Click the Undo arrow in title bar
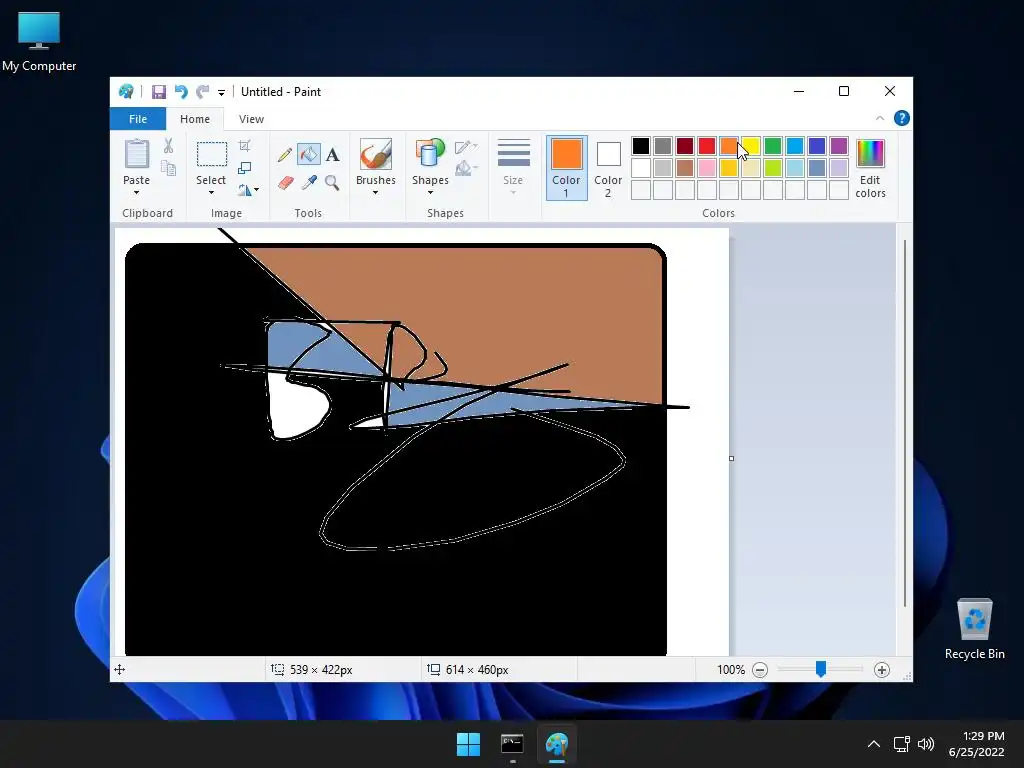 181,92
